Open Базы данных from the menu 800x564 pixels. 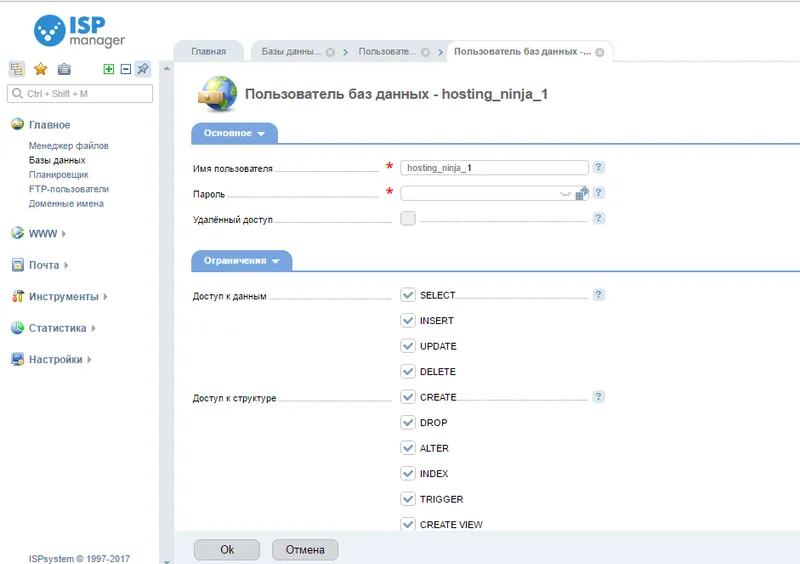click(x=57, y=160)
